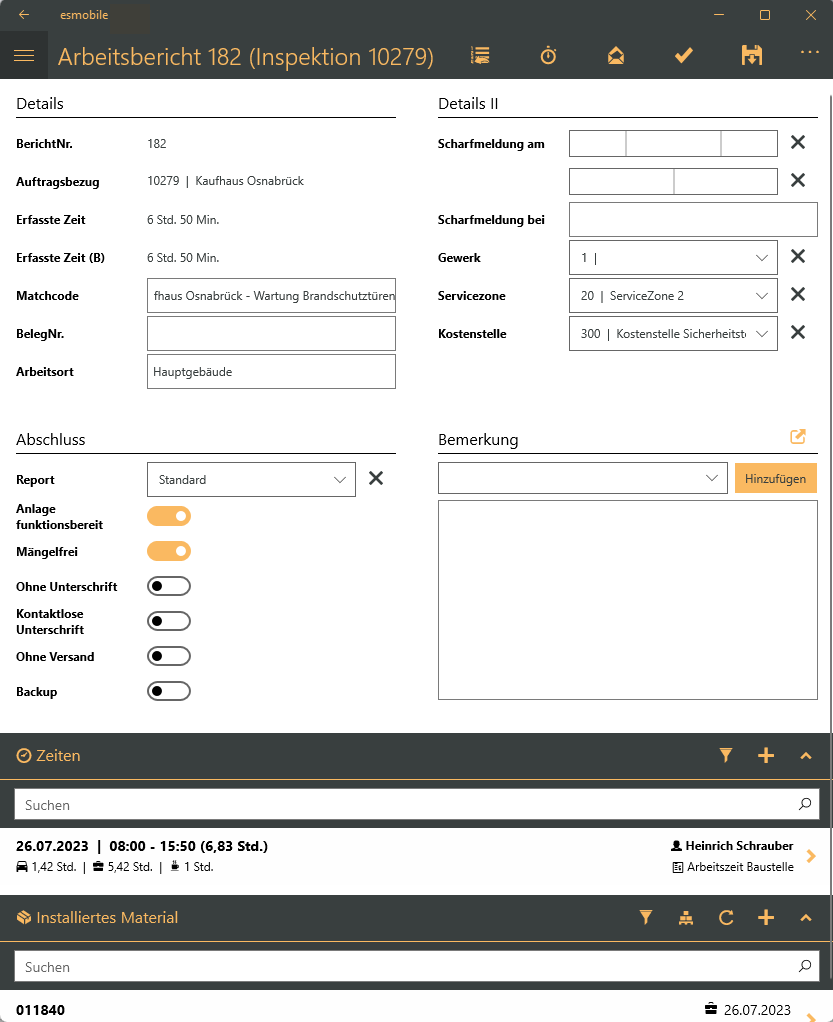The image size is (833, 1022).
Task: Collapse the Zeiten section
Action: 806,755
